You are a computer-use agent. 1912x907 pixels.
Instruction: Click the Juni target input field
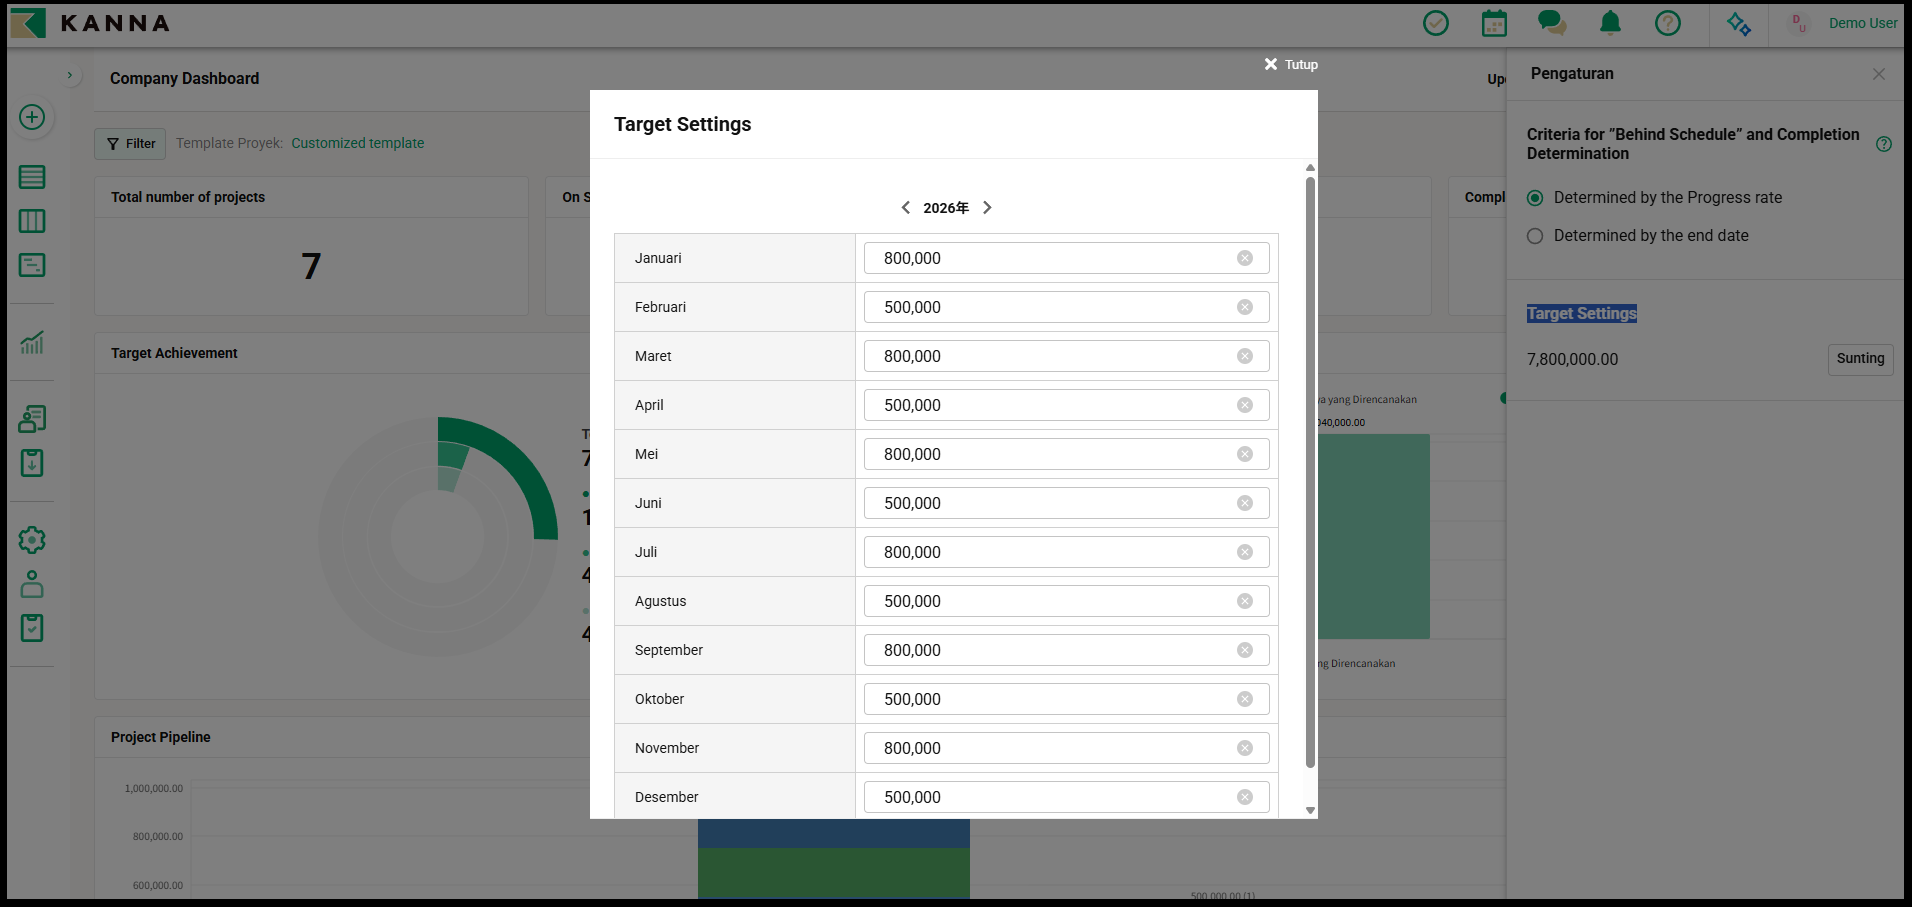coord(1050,503)
